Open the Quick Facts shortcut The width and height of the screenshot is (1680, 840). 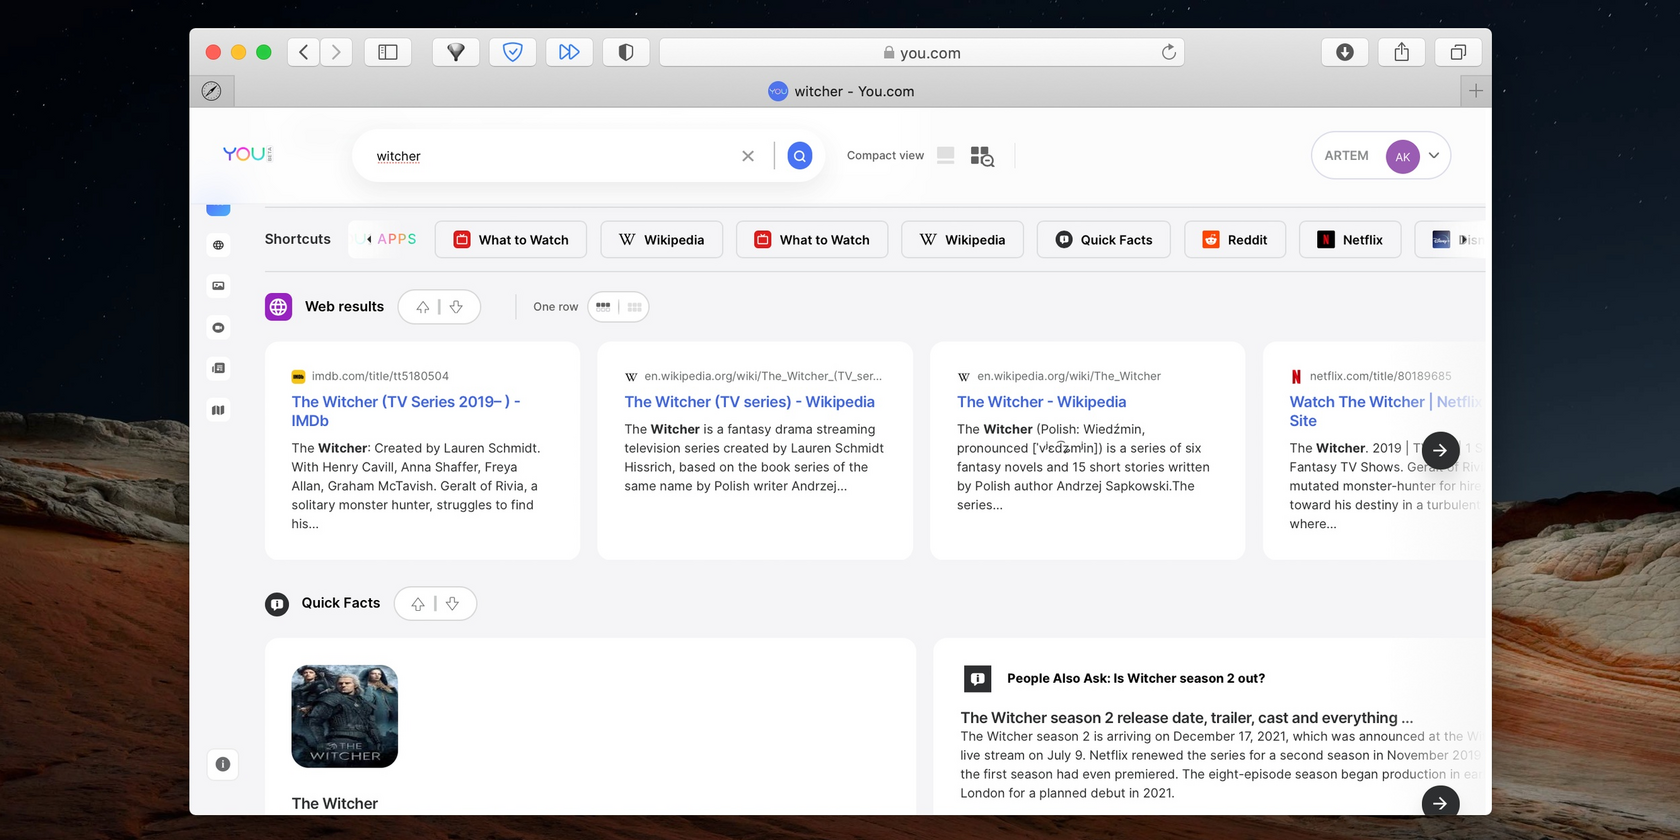pyautogui.click(x=1104, y=240)
